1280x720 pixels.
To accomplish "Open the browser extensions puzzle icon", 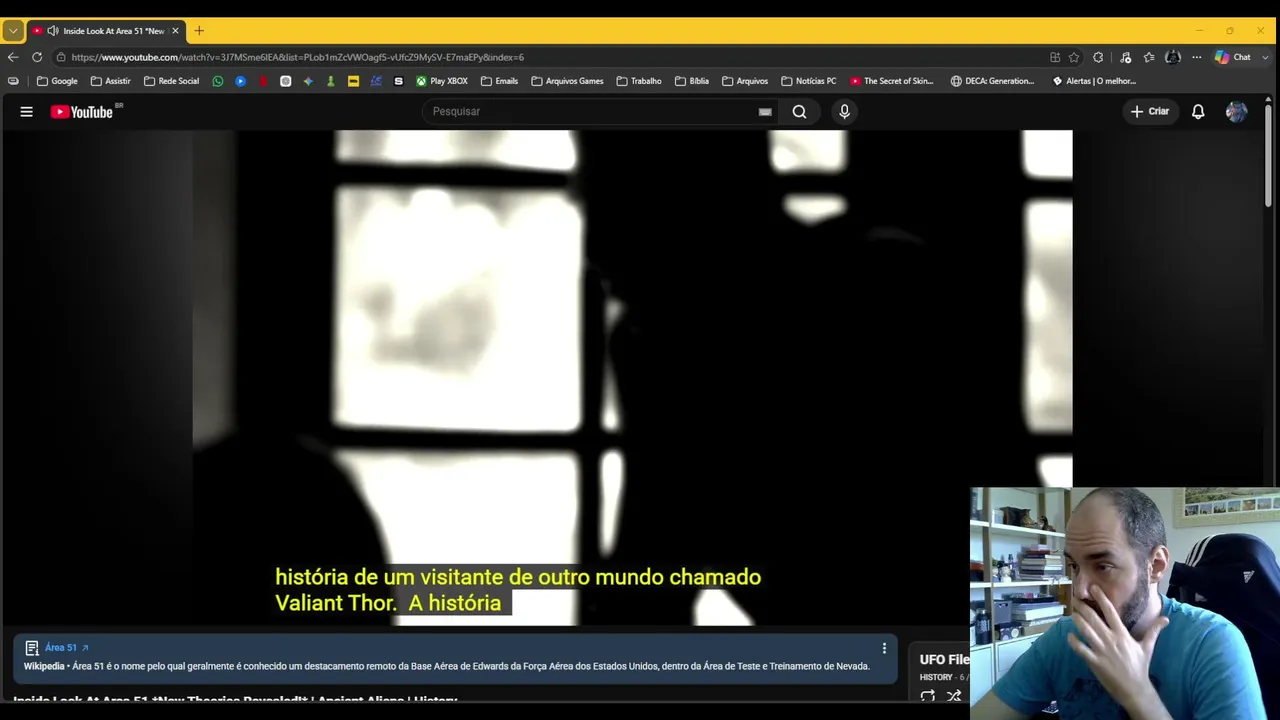I will pyautogui.click(x=1098, y=57).
